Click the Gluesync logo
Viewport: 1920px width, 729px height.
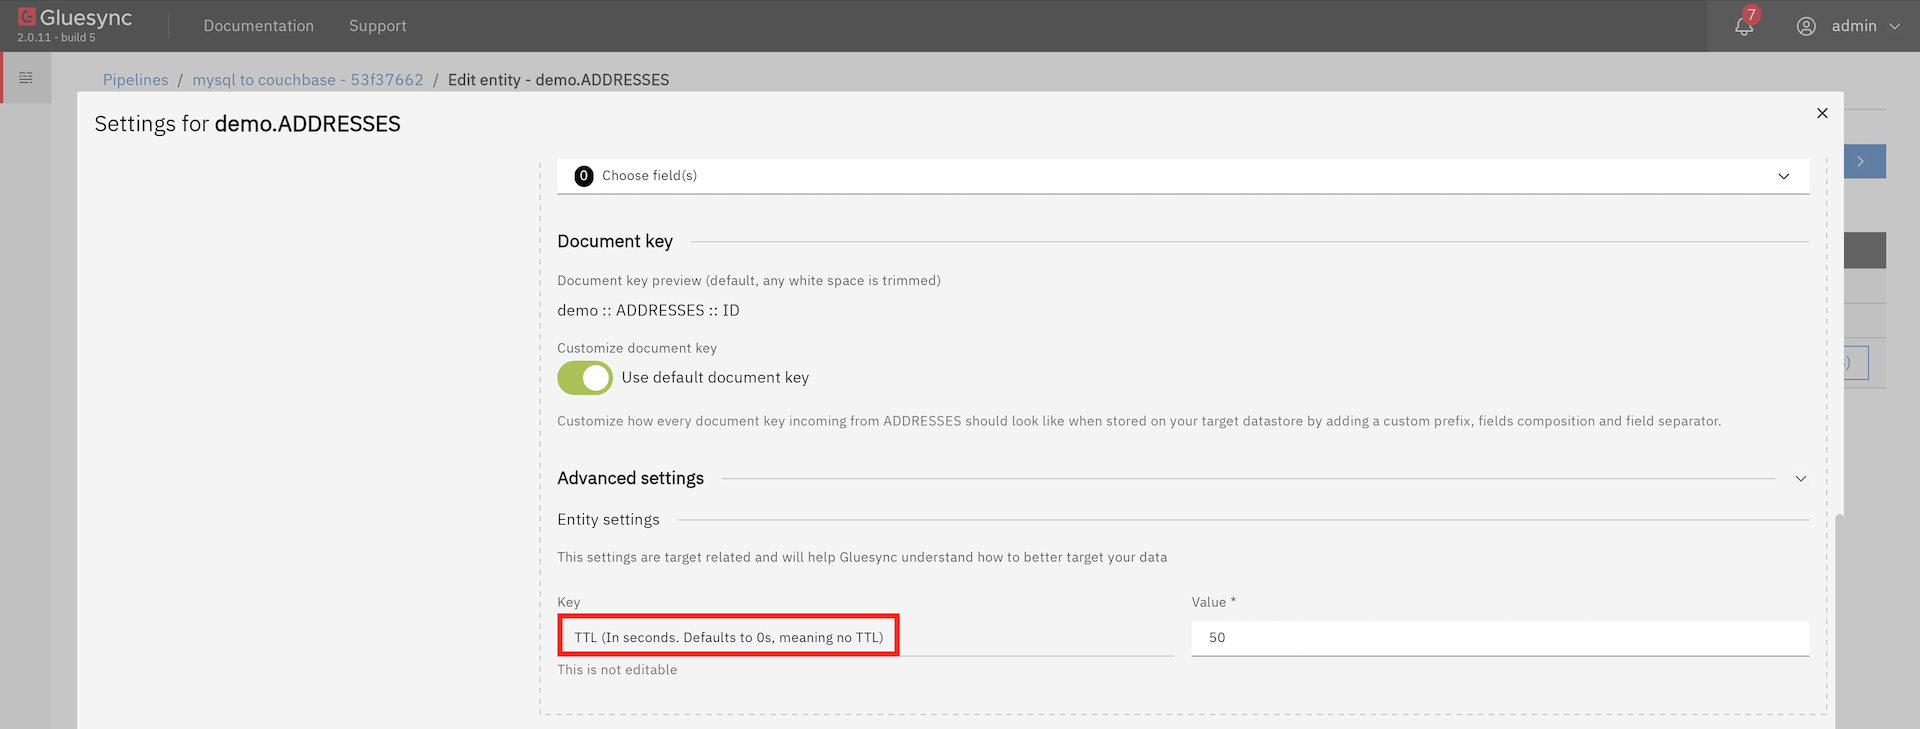pyautogui.click(x=75, y=18)
